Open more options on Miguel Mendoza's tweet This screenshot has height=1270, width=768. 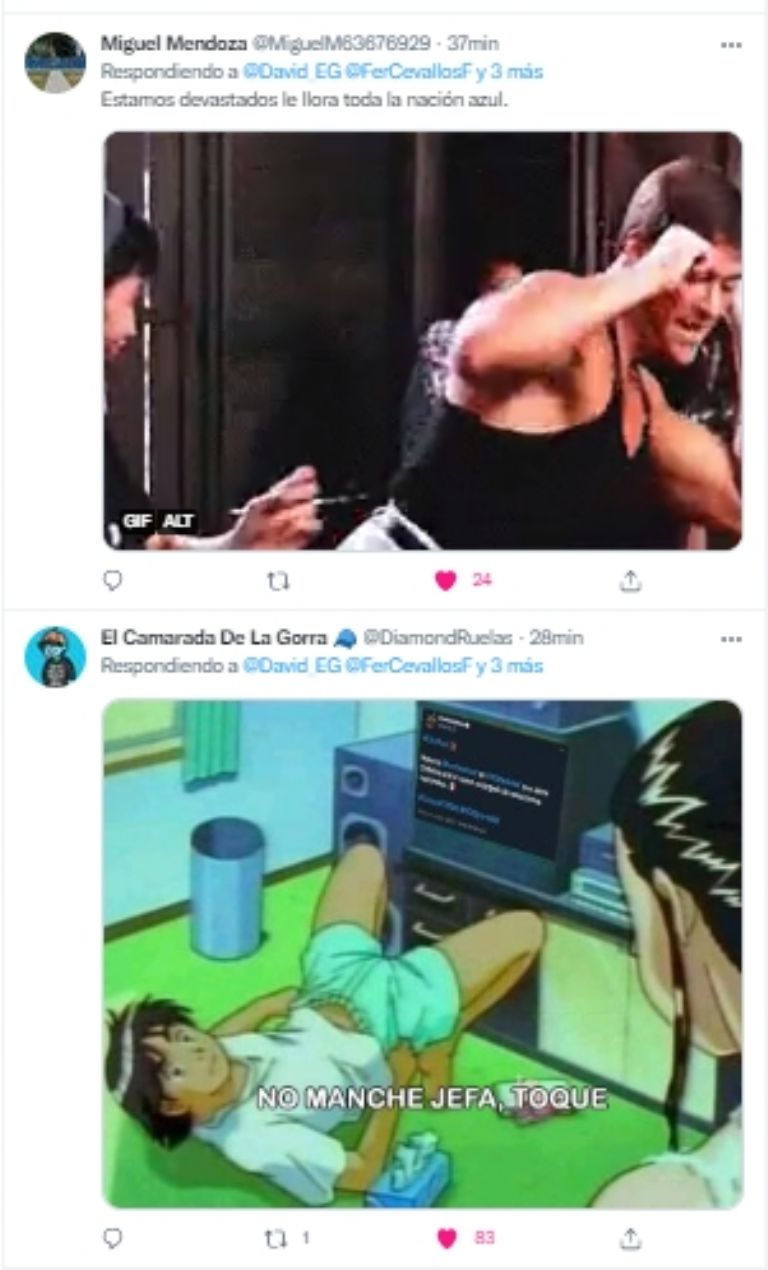[731, 45]
